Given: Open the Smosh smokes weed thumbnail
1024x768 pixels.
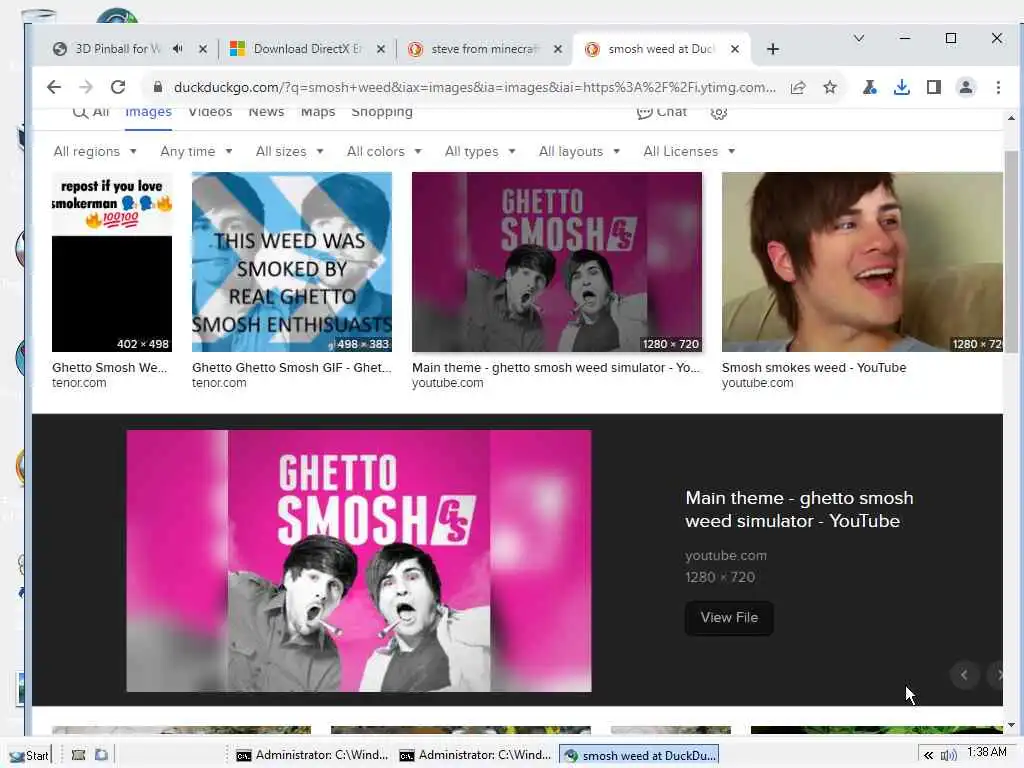Looking at the screenshot, I should click(x=862, y=262).
